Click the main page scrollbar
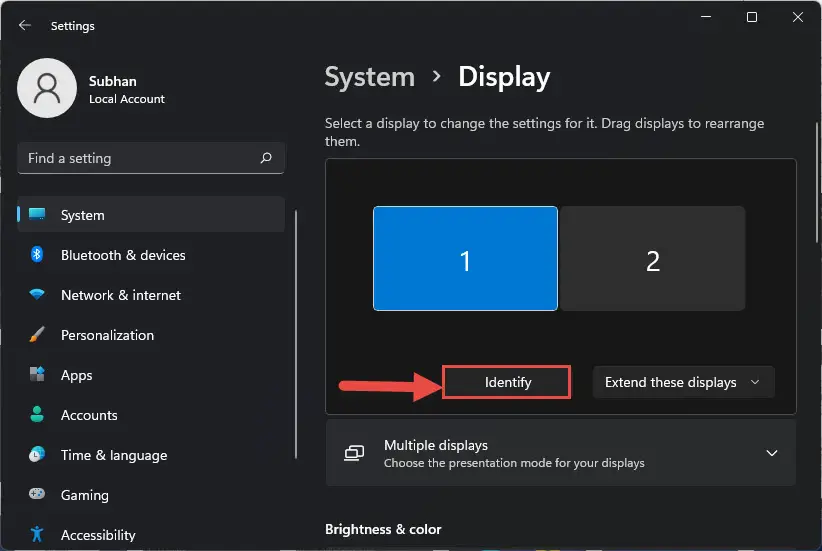Viewport: 822px width, 551px height. pyautogui.click(x=816, y=180)
